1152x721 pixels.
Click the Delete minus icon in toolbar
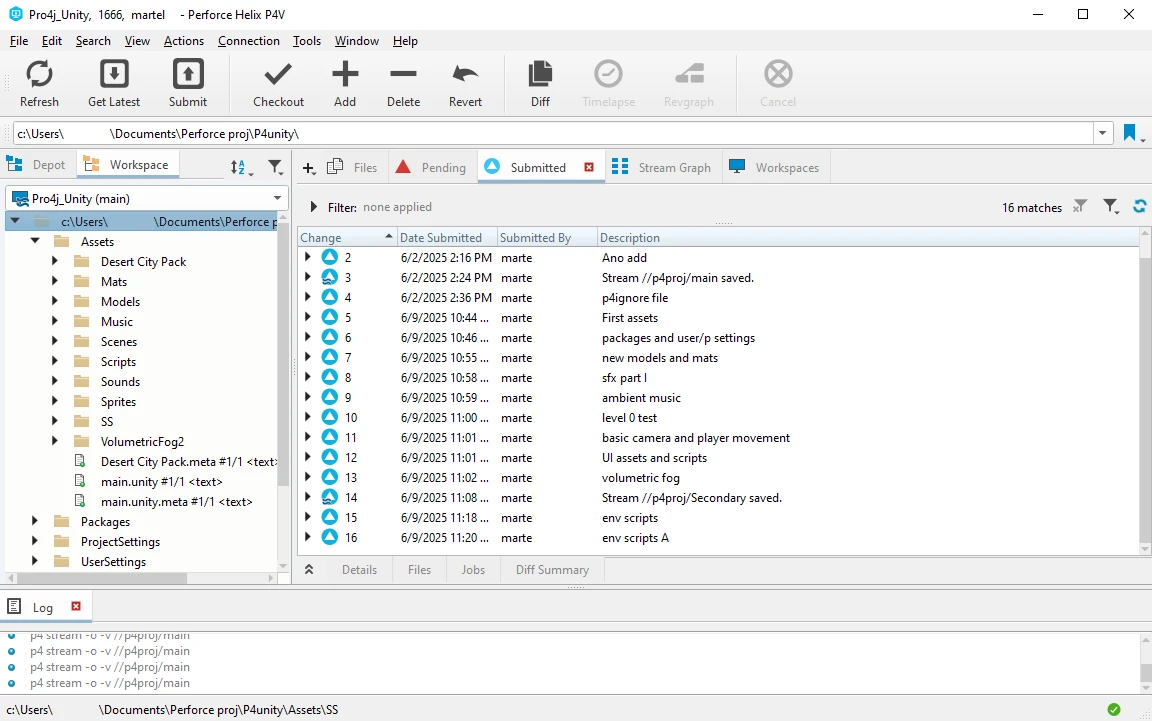click(x=403, y=74)
